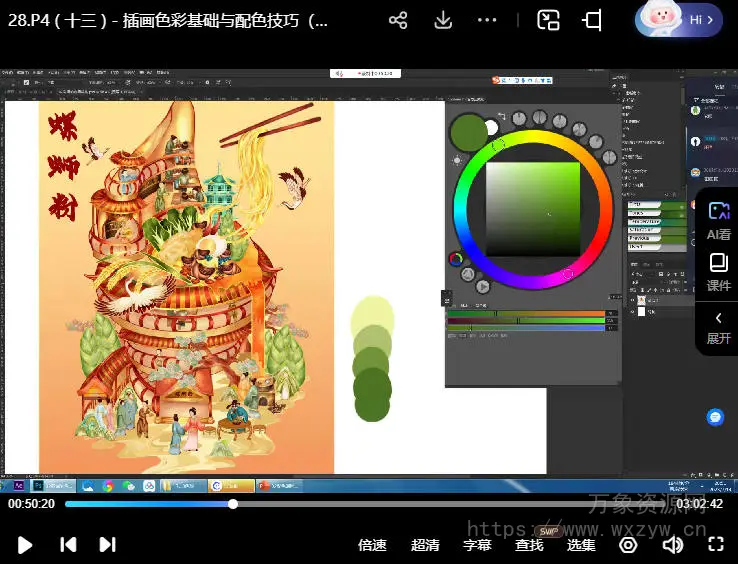Expand the sidebar with 展开 chevron
The width and height of the screenshot is (738, 564).
tap(718, 327)
